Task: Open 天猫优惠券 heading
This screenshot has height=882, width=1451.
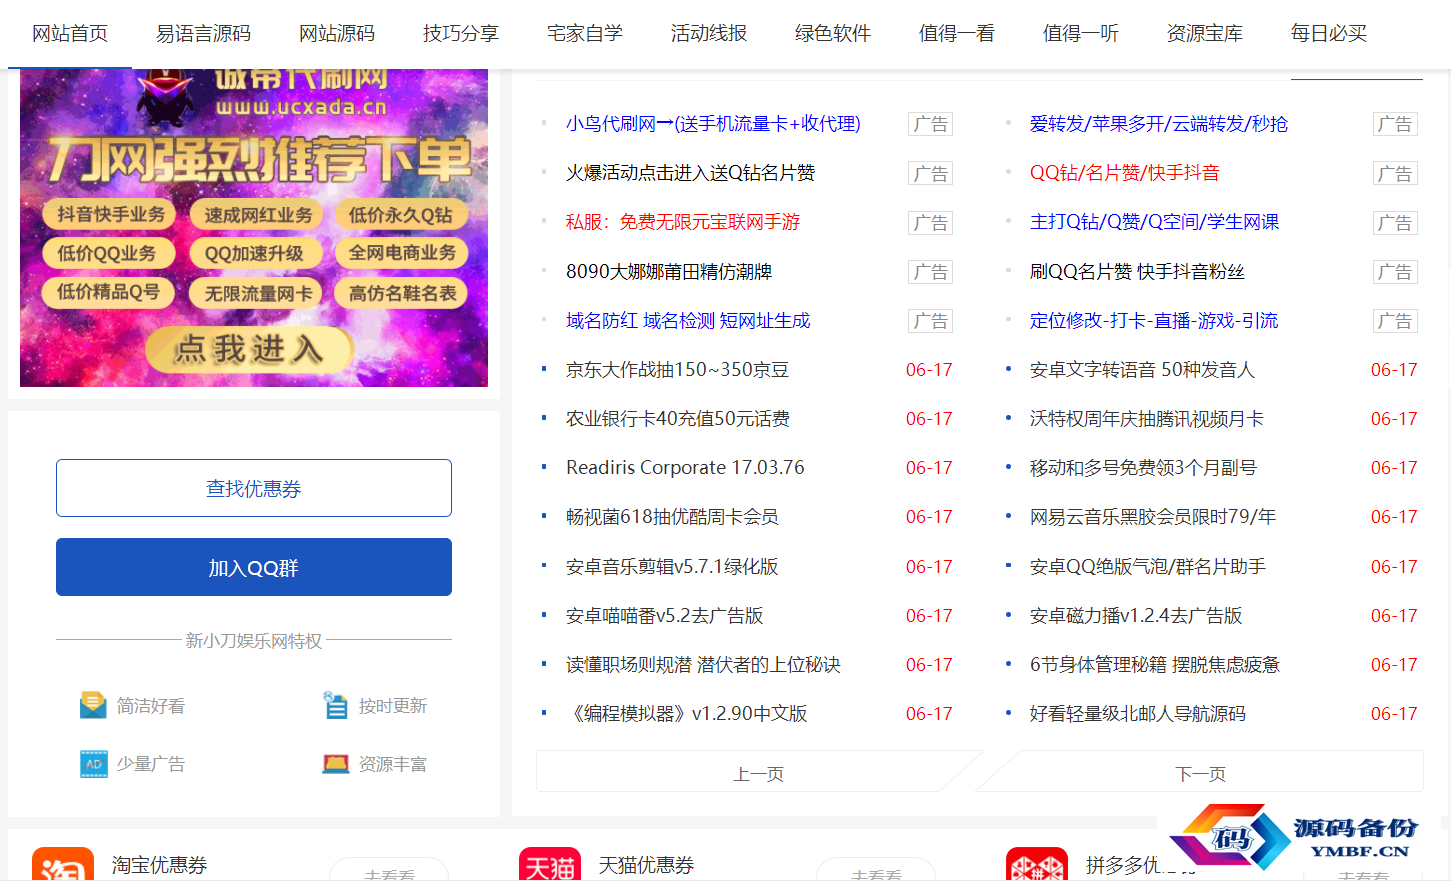Action: 646,865
